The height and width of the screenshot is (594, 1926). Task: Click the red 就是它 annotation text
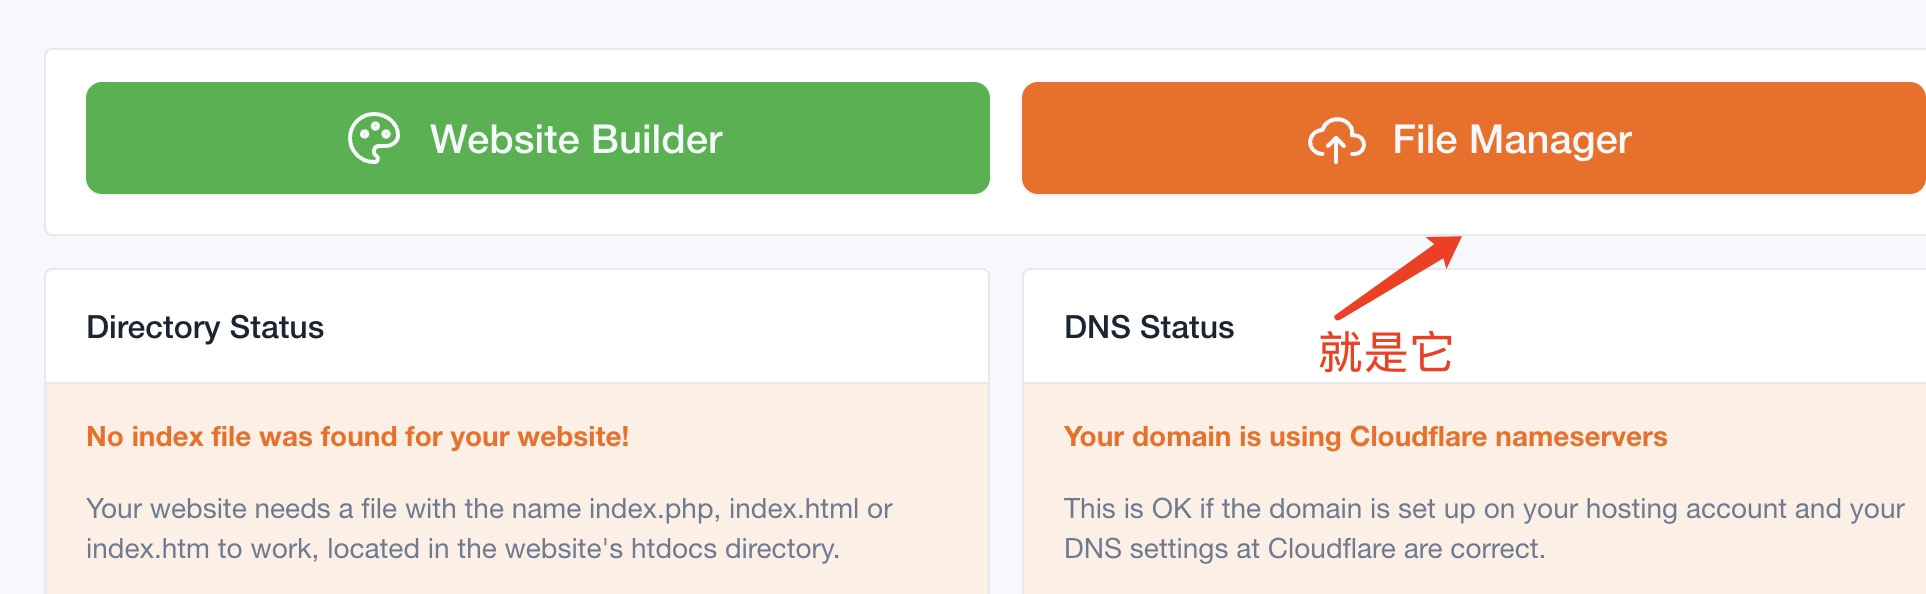point(1385,352)
